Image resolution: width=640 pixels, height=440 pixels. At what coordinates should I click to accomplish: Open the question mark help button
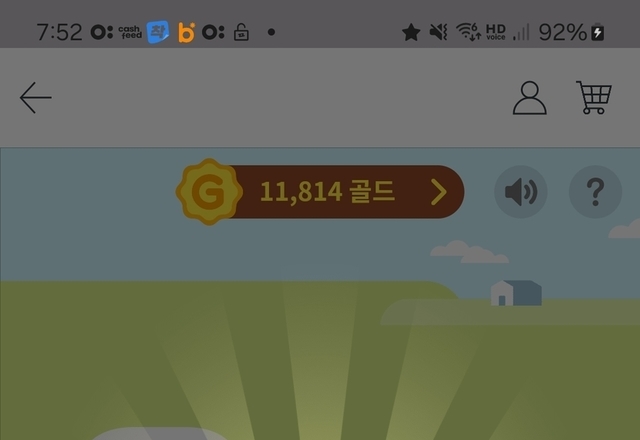596,191
